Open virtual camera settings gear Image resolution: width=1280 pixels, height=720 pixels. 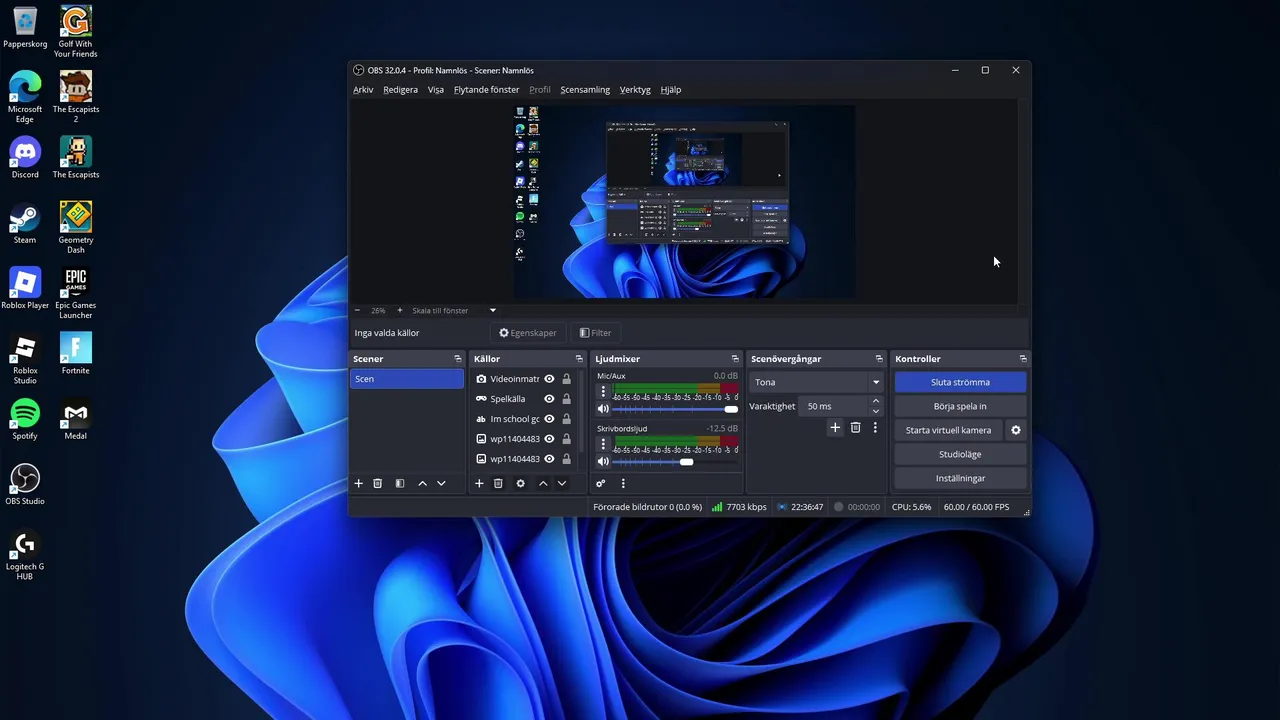click(1016, 430)
